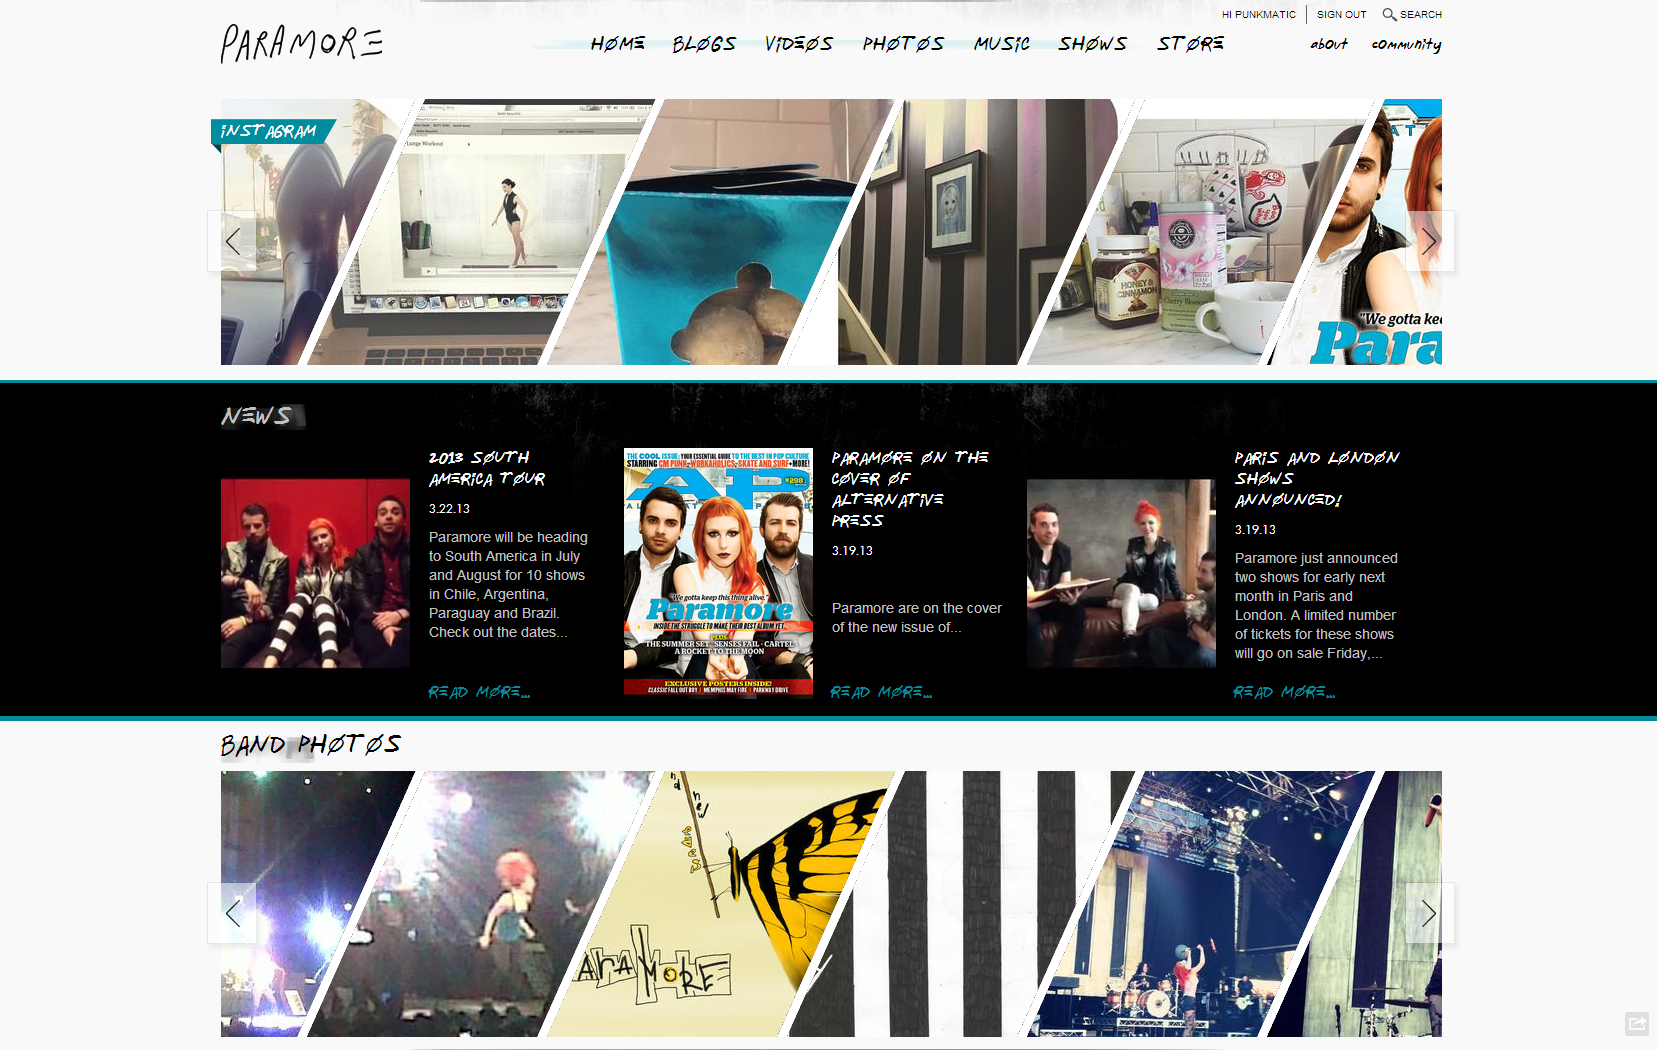Read more about Alternative Press cover

pos(881,692)
